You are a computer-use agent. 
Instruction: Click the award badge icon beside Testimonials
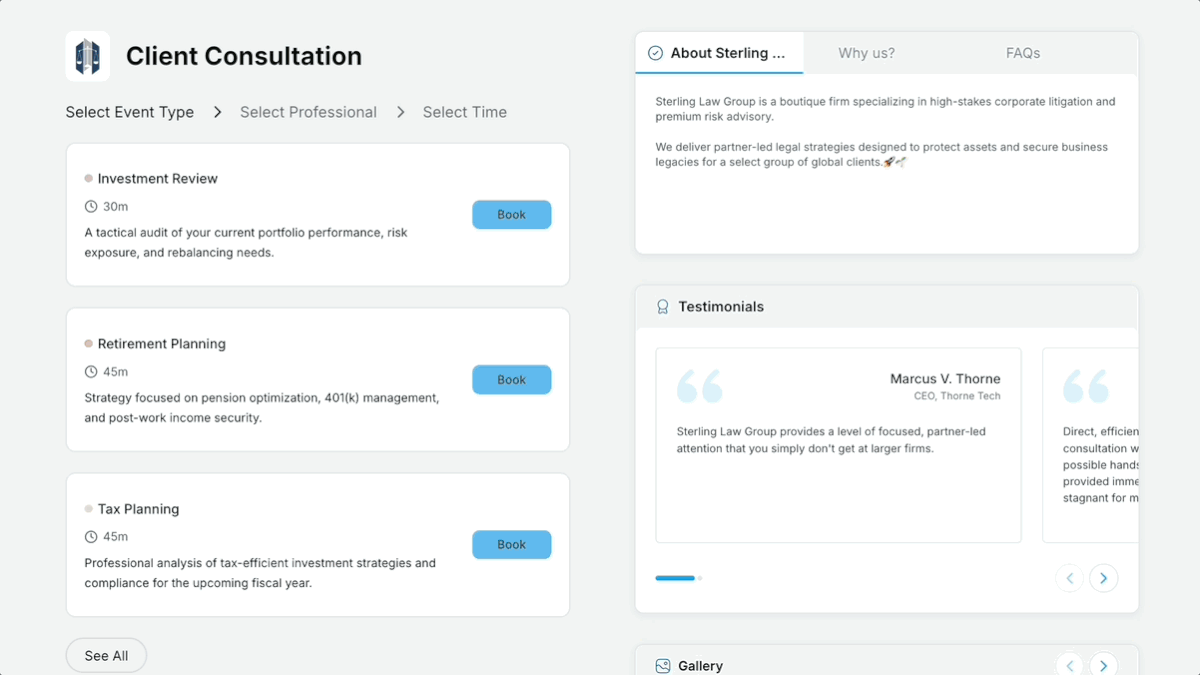coord(662,306)
